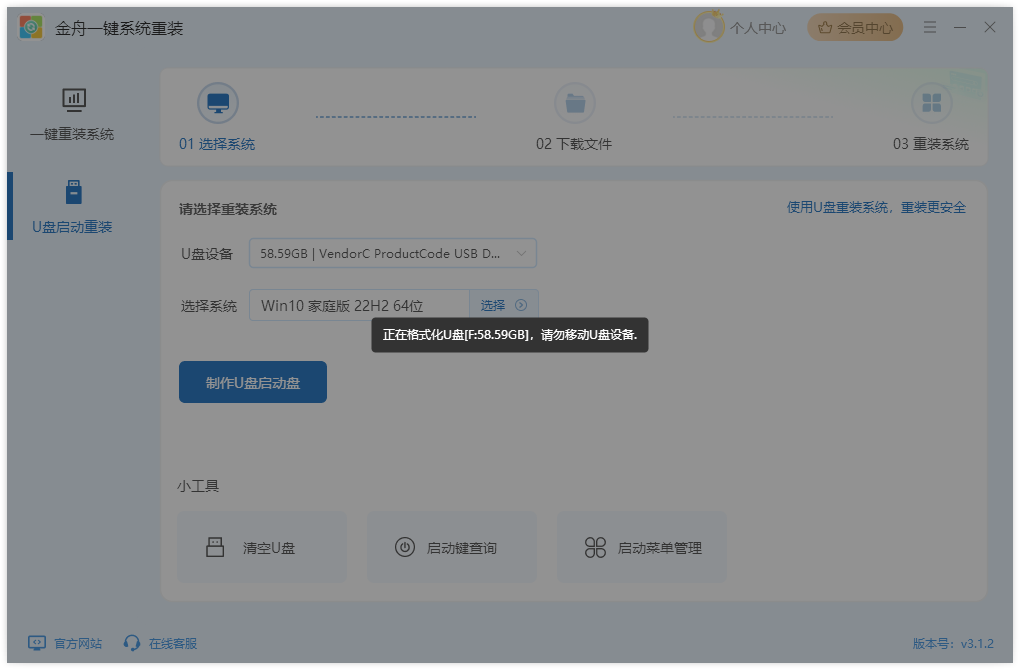The width and height of the screenshot is (1020, 670).
Task: Click the 启动菜单管理 four-circle icon
Action: (x=595, y=547)
